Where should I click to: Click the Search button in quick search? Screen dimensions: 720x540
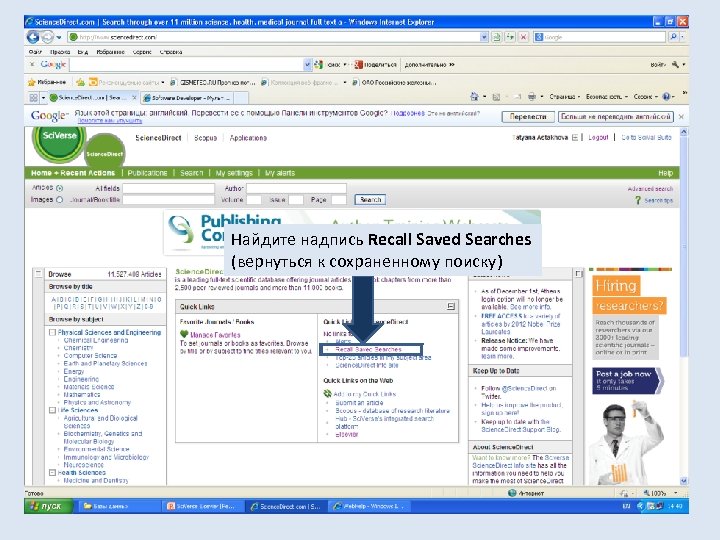[370, 200]
